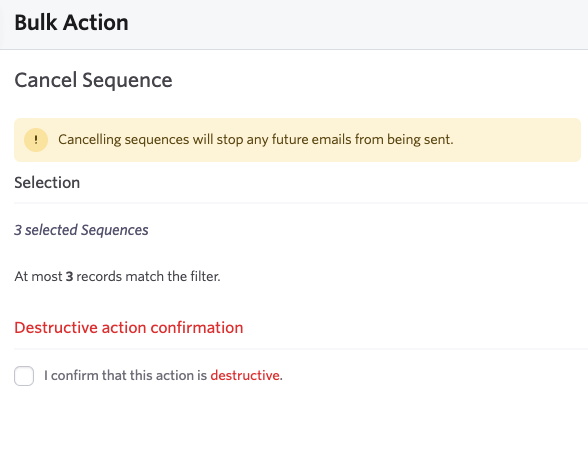Click the 'Bulk Action' dialog title
The height and width of the screenshot is (451, 588).
click(x=71, y=22)
